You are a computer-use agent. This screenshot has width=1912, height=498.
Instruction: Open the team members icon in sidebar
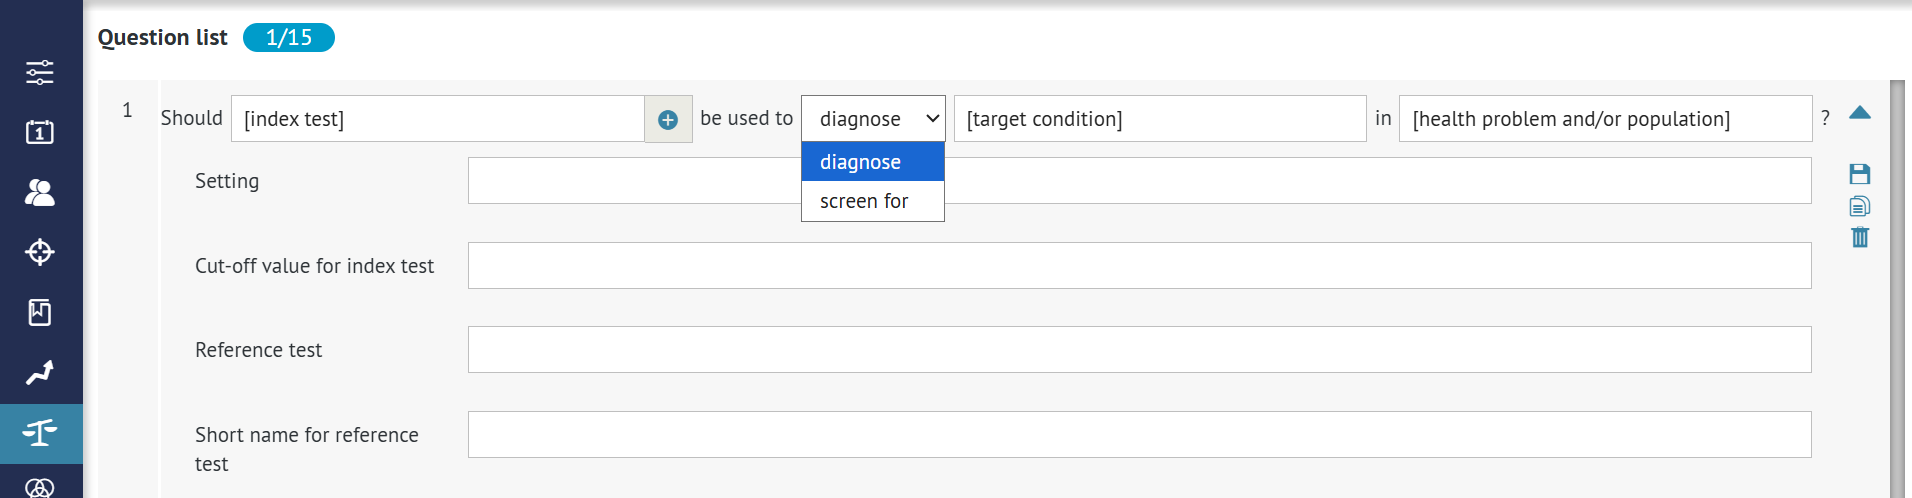click(40, 192)
